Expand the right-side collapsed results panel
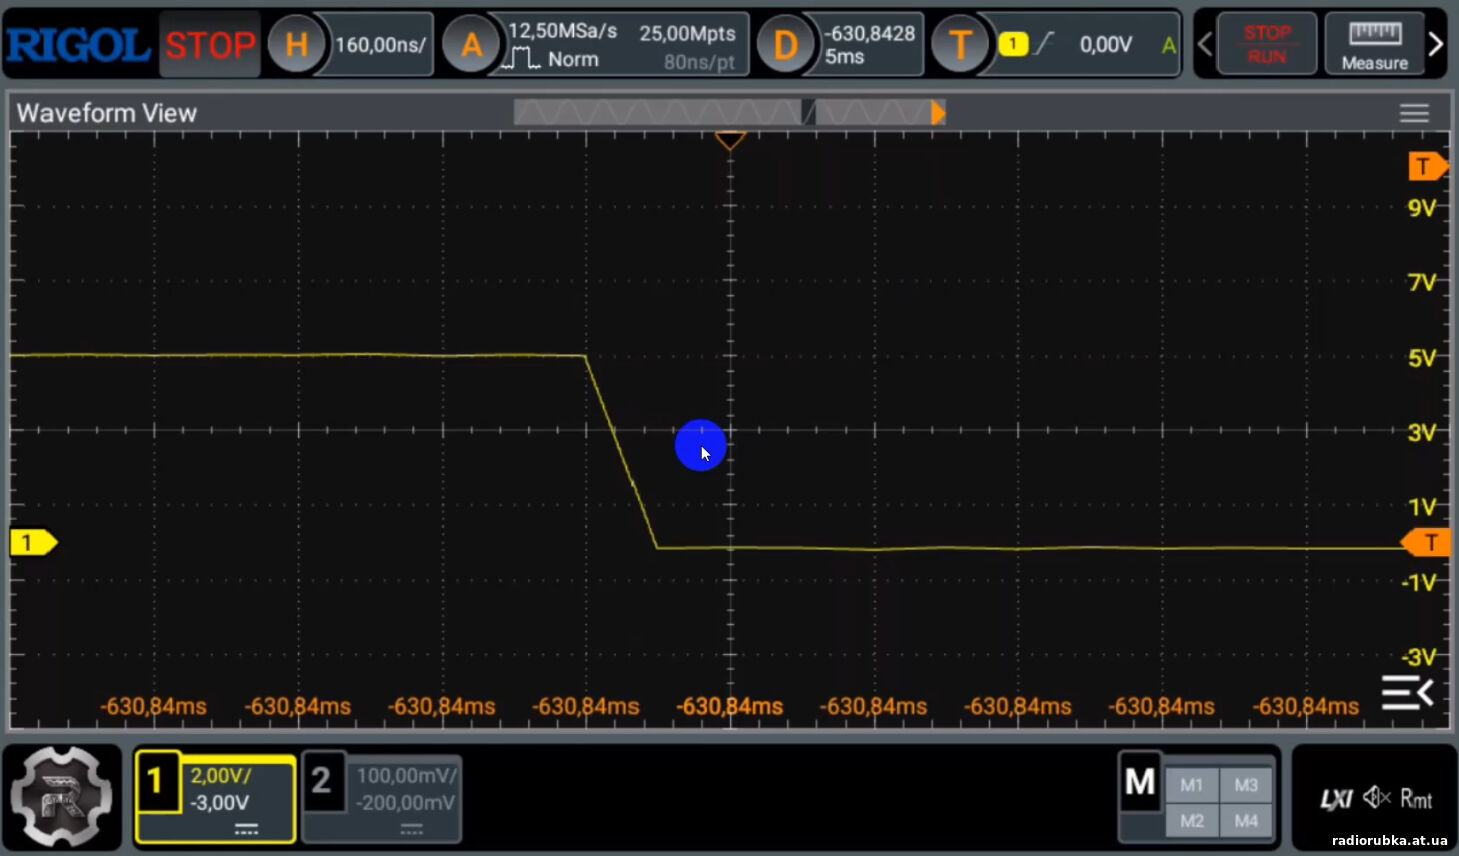The width and height of the screenshot is (1459, 856). tap(1406, 692)
